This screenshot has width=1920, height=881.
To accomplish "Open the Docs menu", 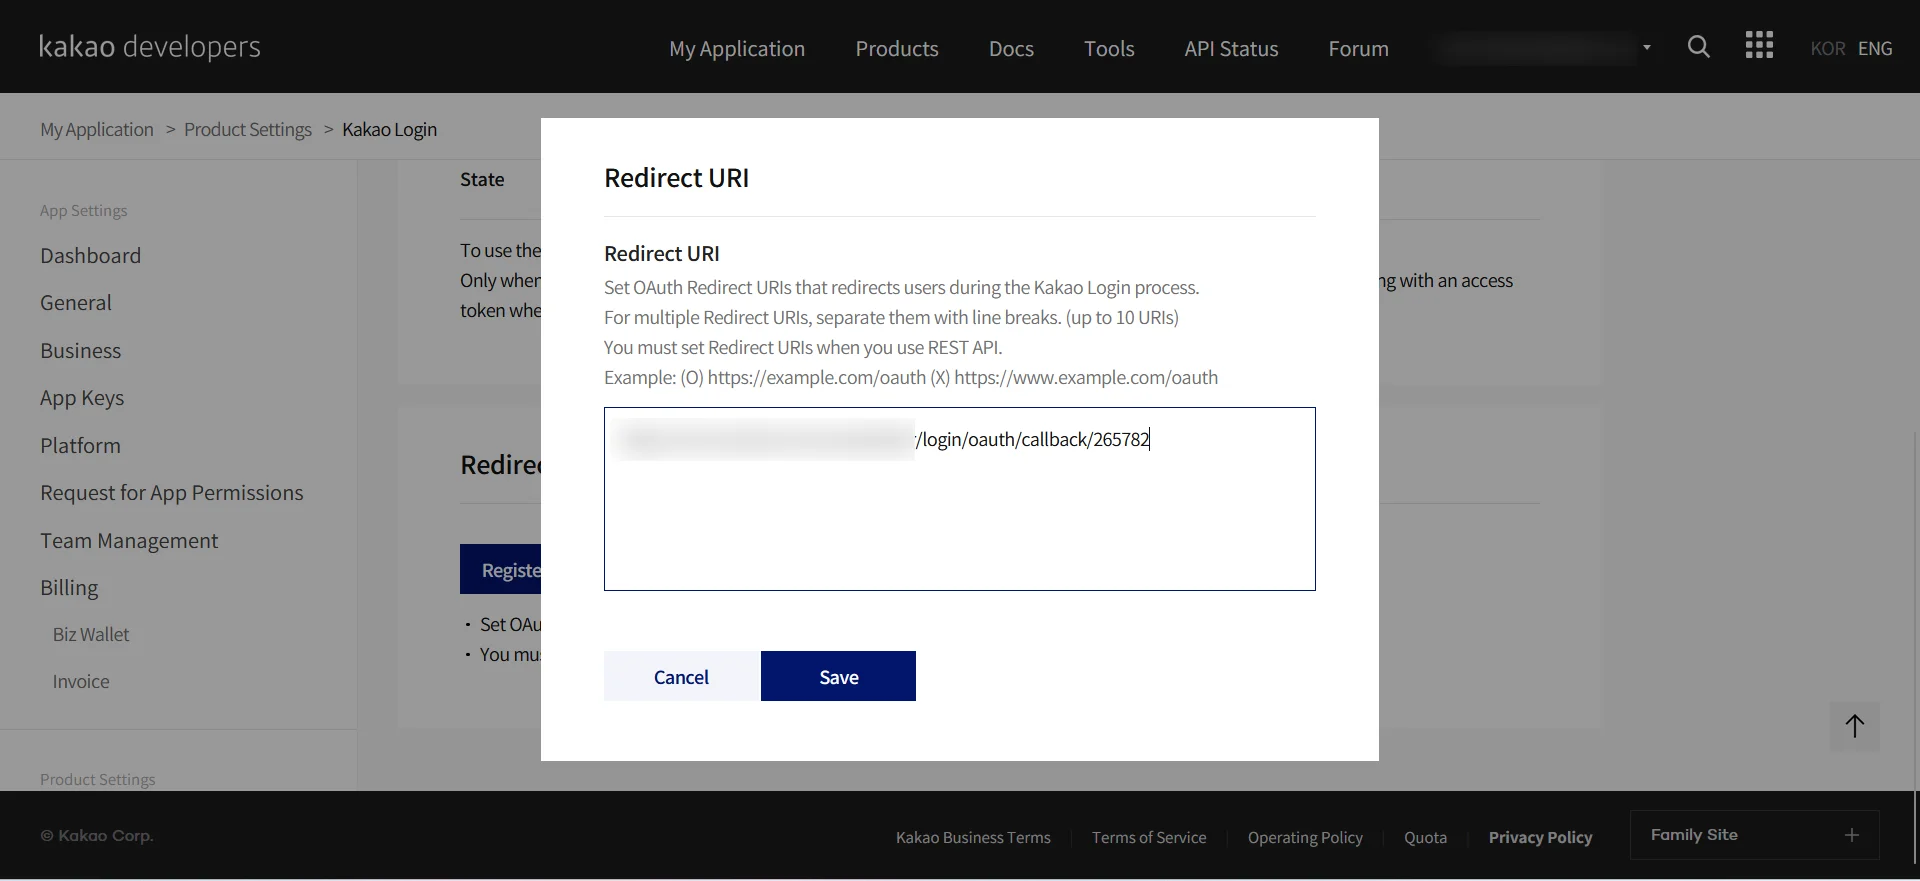I will click(x=1011, y=49).
